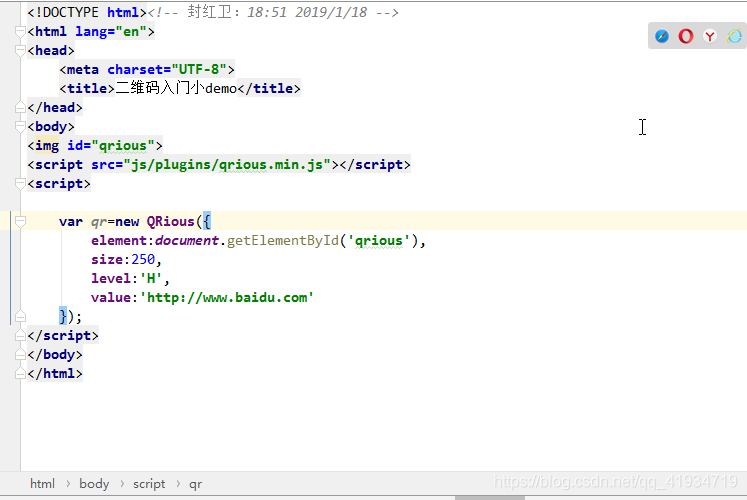Click the getElementById method call

283,240
